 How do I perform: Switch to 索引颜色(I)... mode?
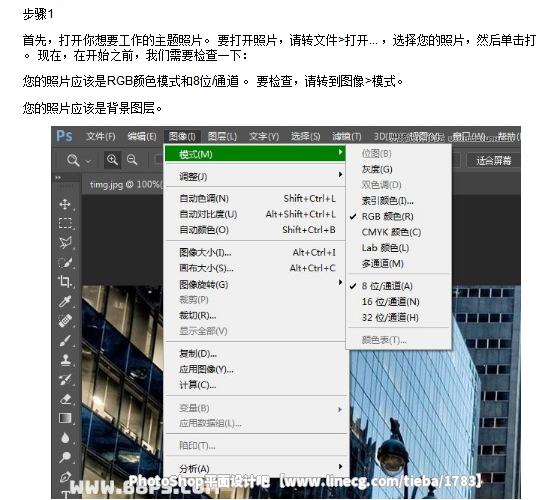(387, 201)
